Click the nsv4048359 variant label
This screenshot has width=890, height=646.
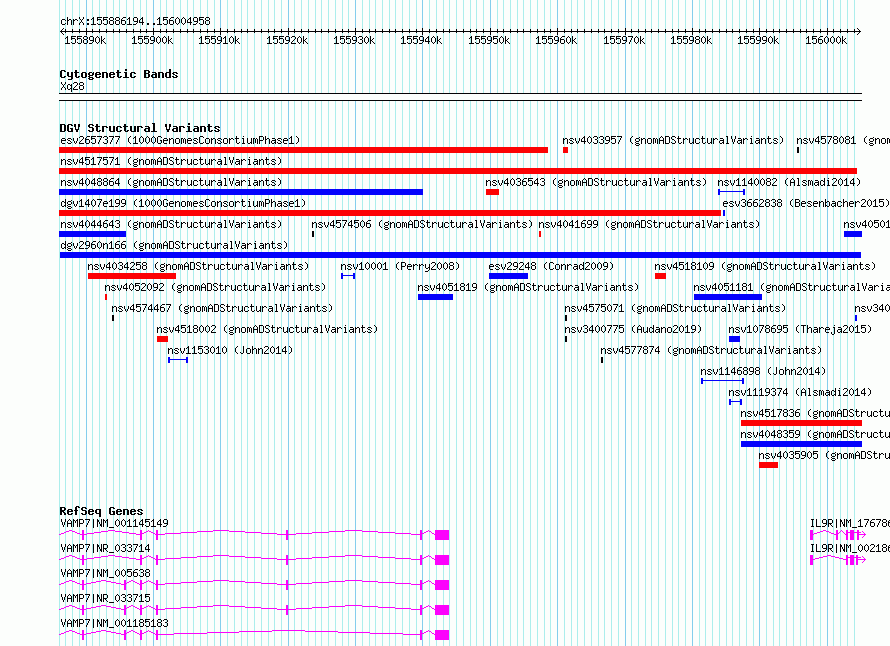point(815,434)
